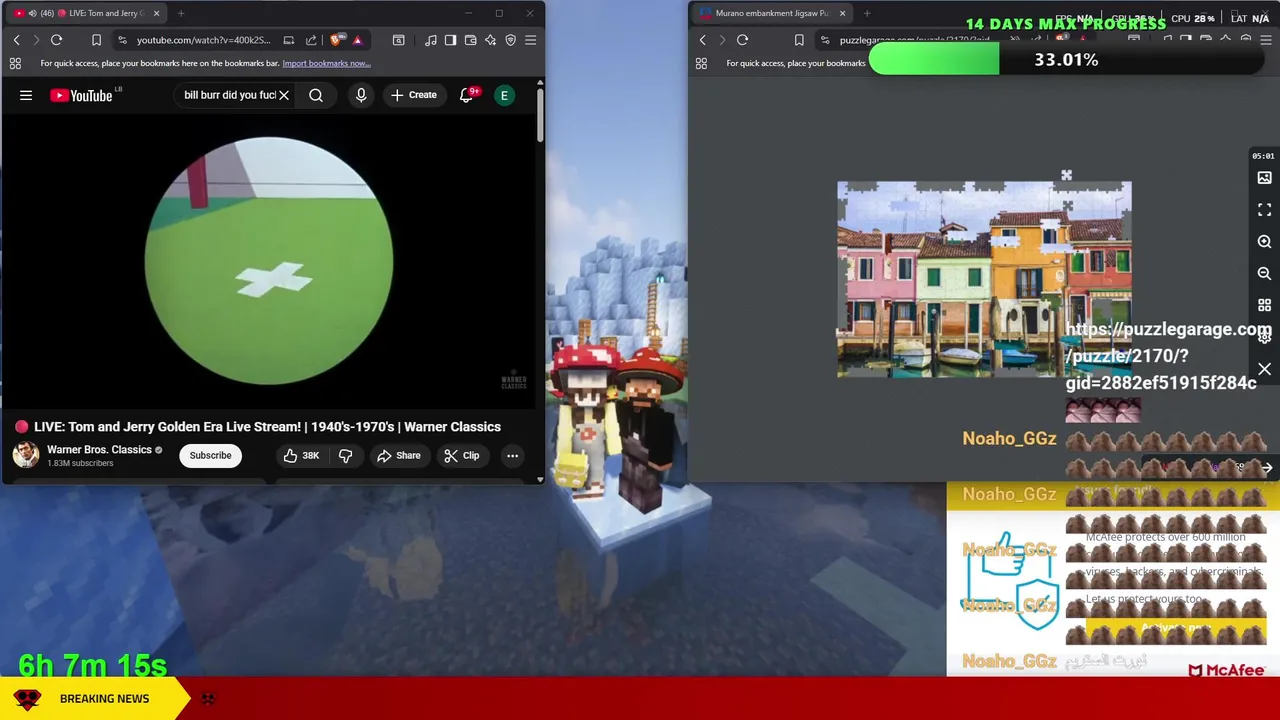Open Brave VPN shield icon
This screenshot has height=720, width=1280.
(510, 40)
